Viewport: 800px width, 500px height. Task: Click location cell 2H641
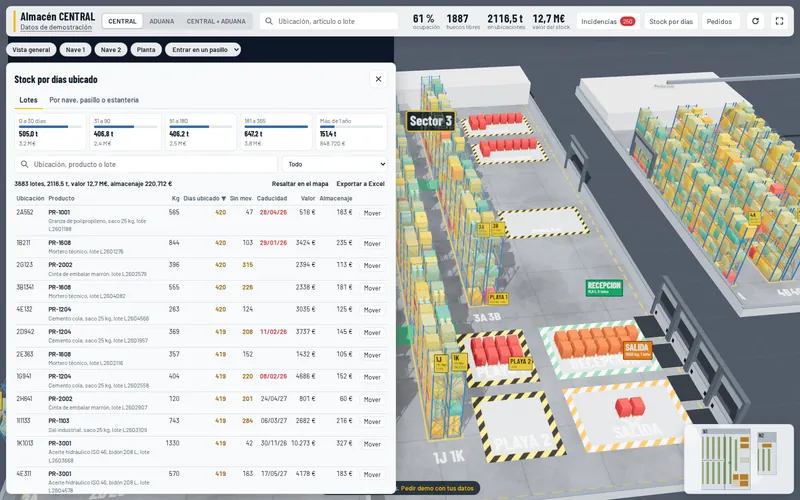pyautogui.click(x=24, y=398)
